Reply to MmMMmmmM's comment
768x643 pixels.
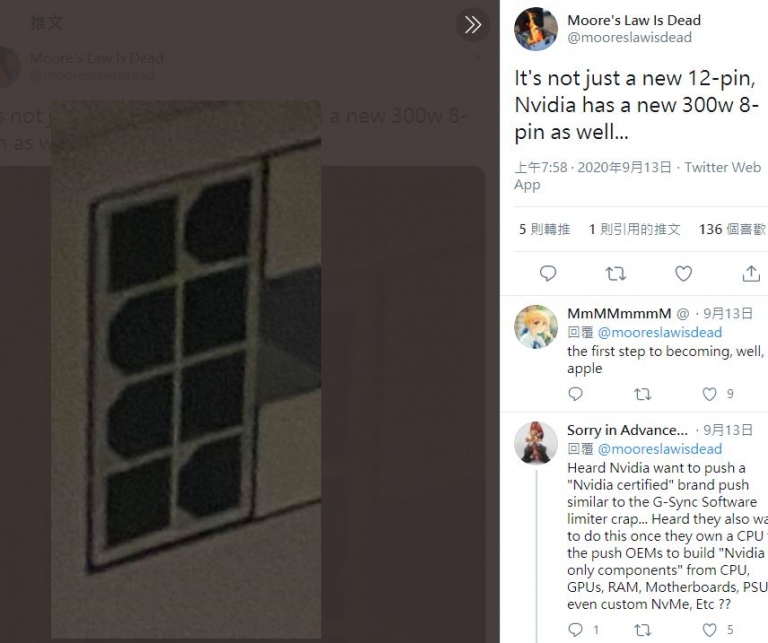(576, 394)
